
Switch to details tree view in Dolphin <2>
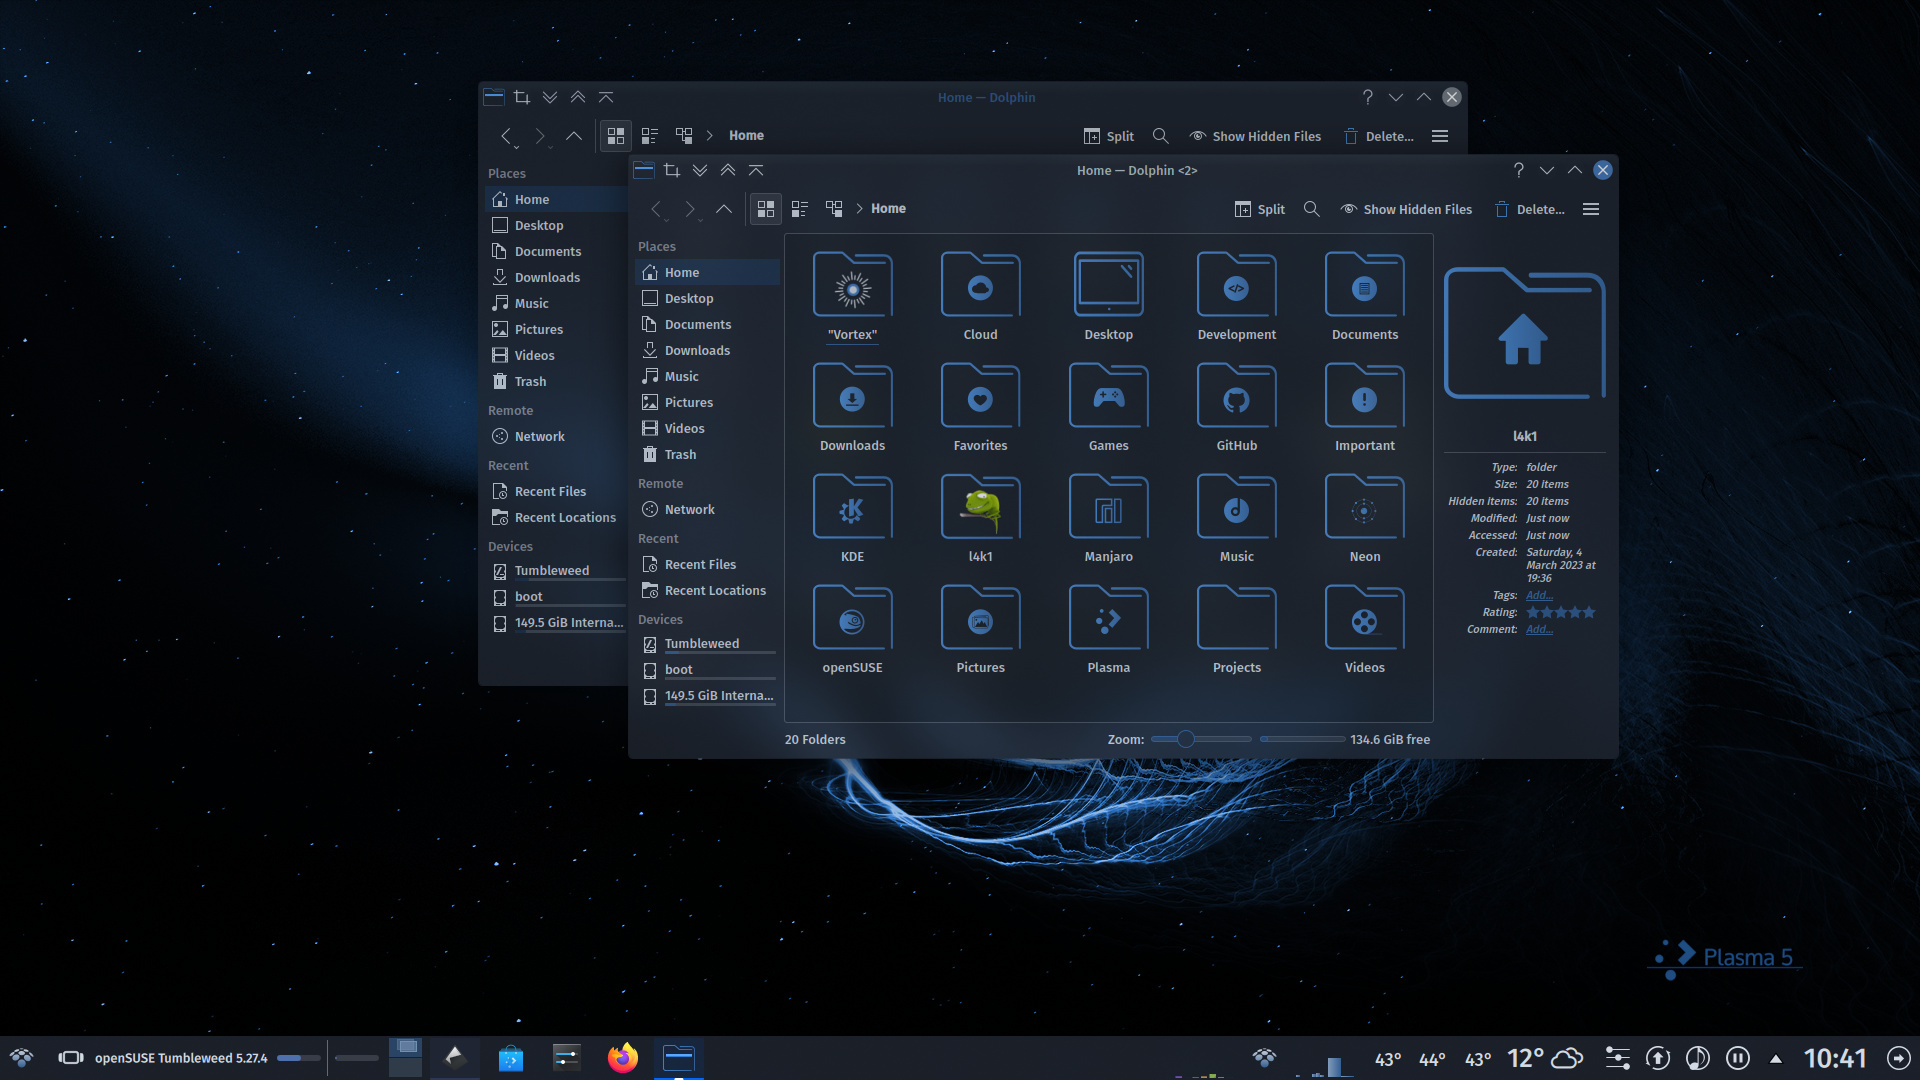point(834,209)
